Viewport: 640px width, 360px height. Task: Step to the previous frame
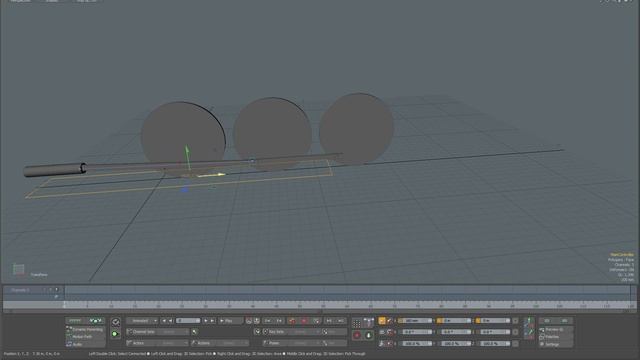tap(171, 321)
